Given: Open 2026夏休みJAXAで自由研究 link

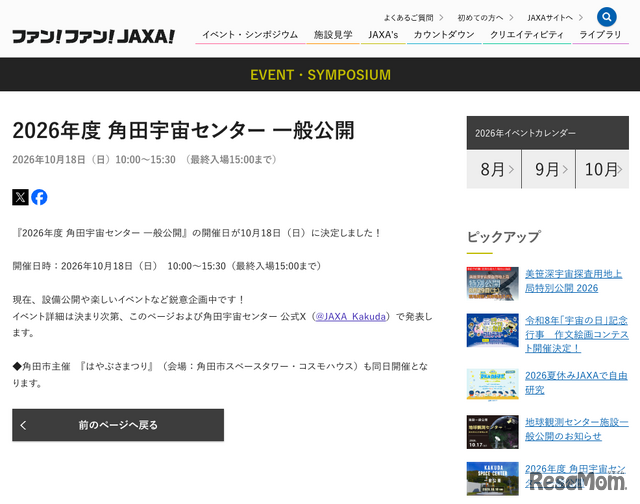Looking at the screenshot, I should [576, 382].
